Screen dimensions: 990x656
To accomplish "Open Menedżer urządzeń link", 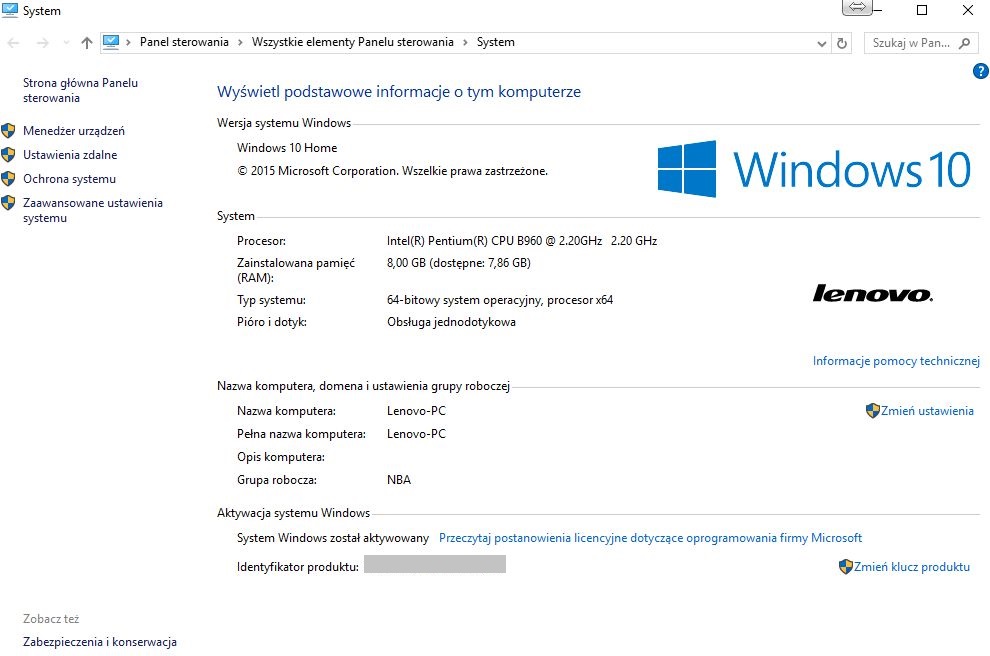I will click(74, 131).
